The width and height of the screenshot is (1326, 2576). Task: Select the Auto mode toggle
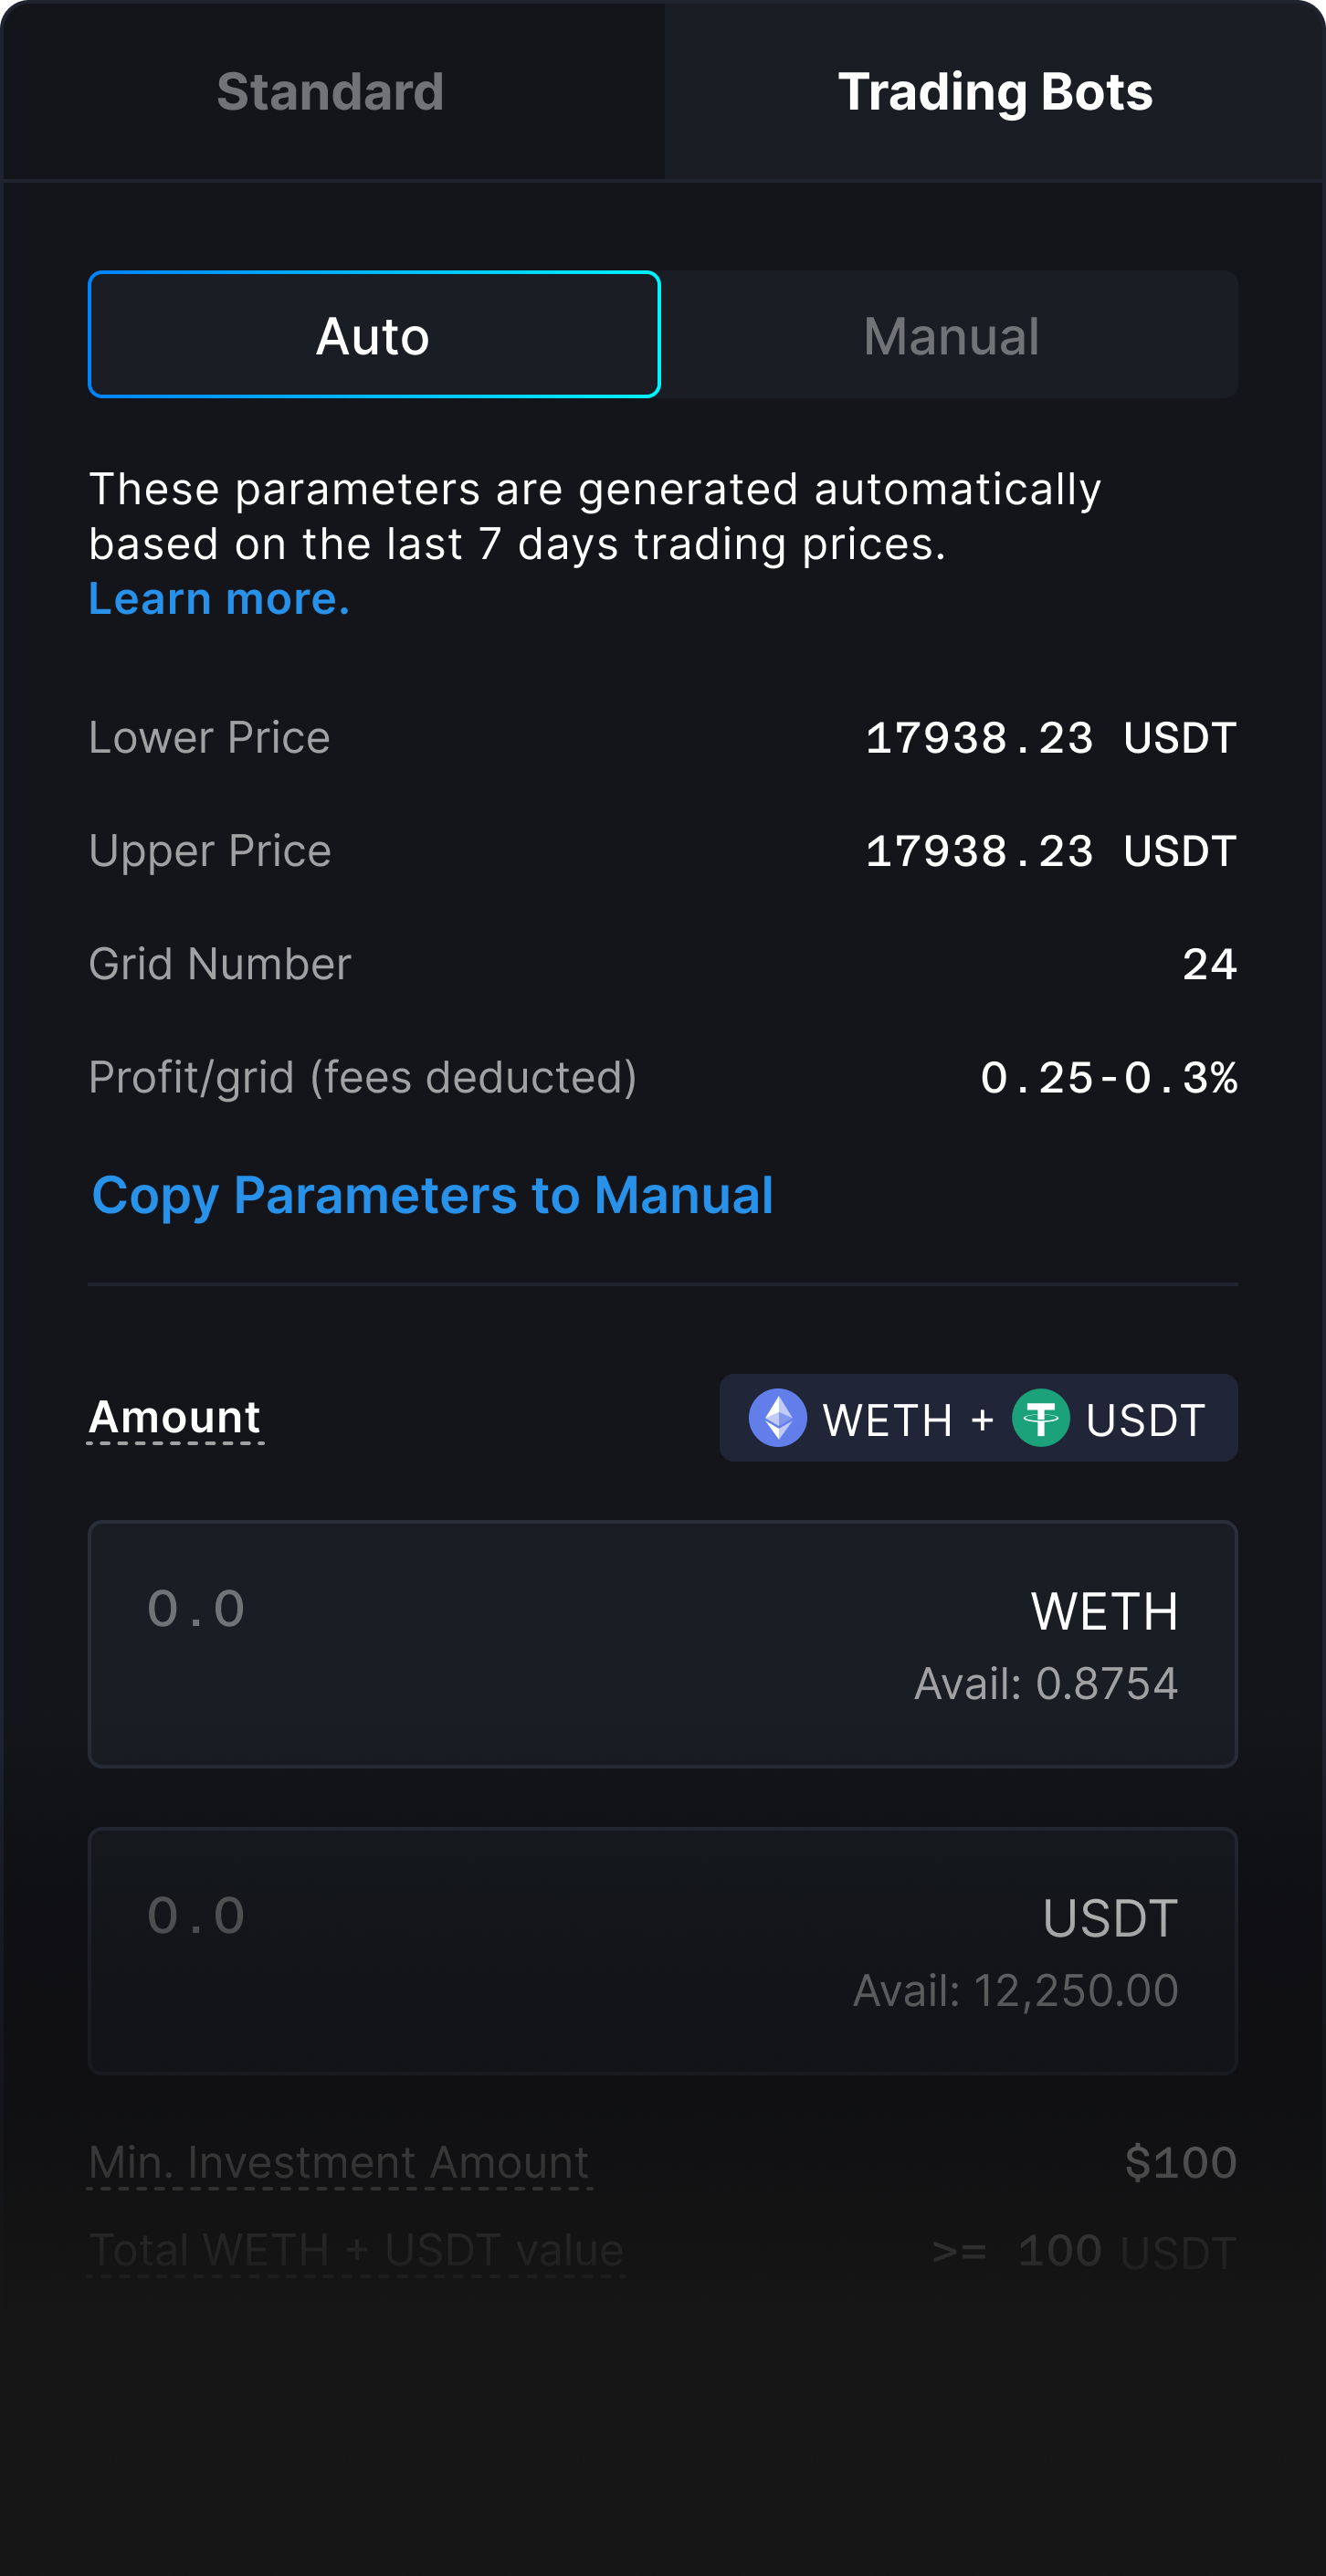click(374, 335)
